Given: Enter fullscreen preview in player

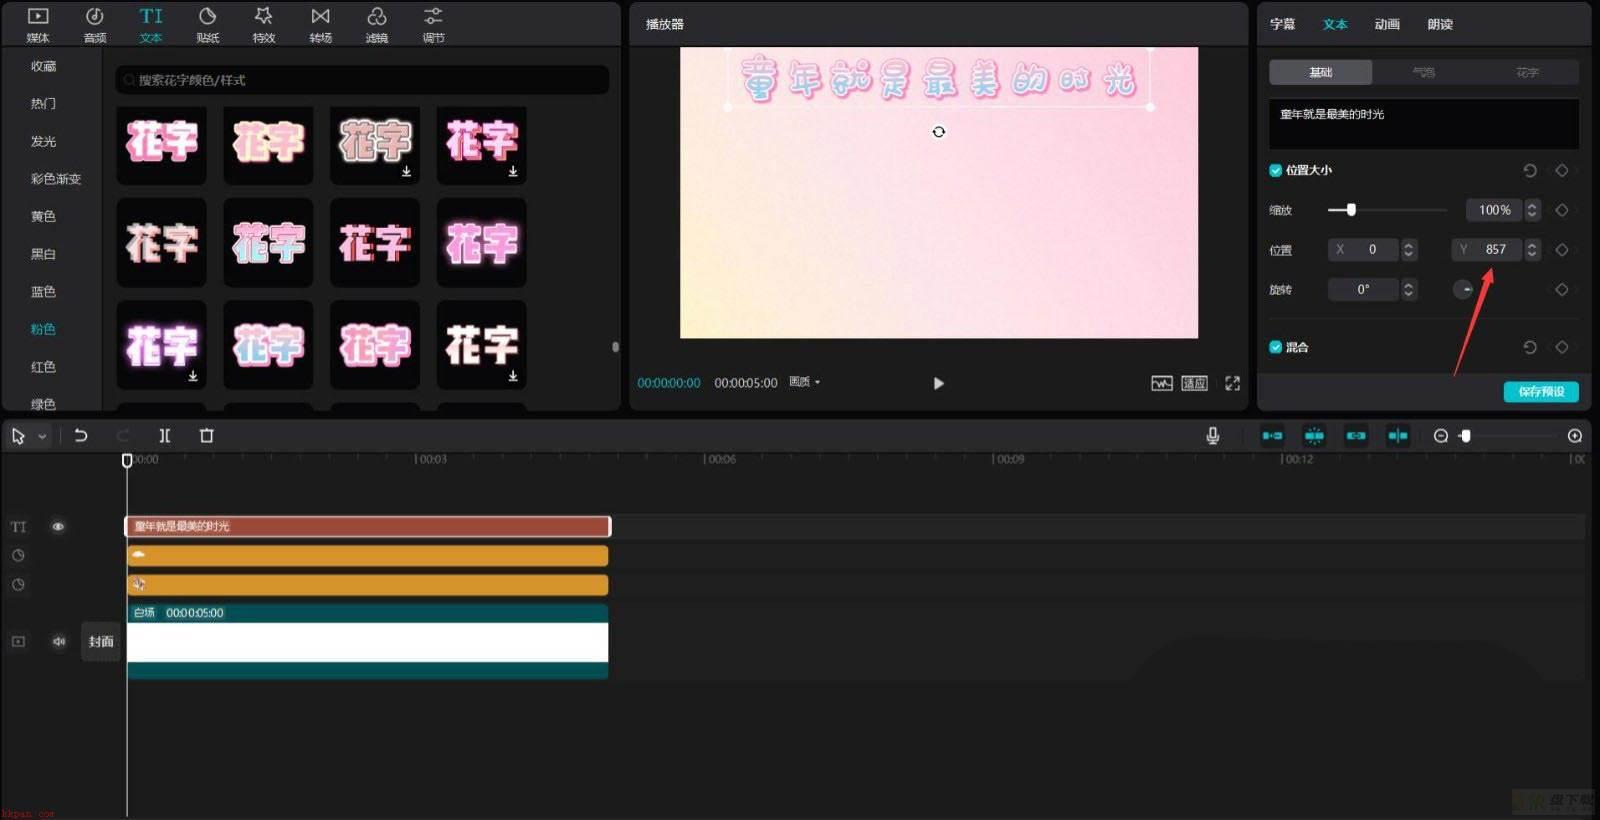Looking at the screenshot, I should 1232,383.
